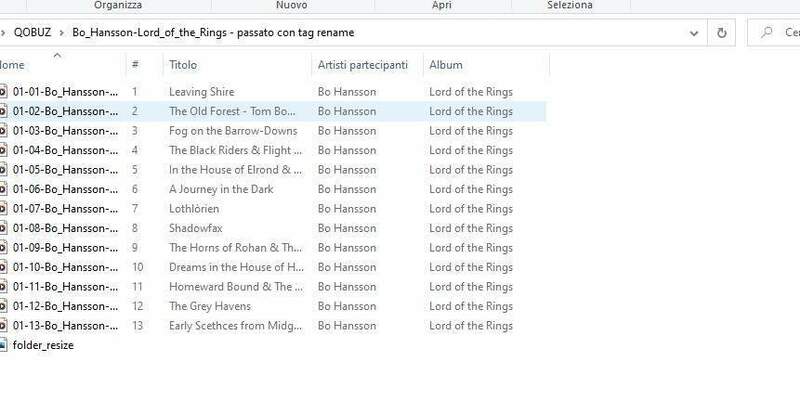Click the audio icon beside 01-04-Bo_Hansson
Image resolution: width=800 pixels, height=413 pixels.
3,150
